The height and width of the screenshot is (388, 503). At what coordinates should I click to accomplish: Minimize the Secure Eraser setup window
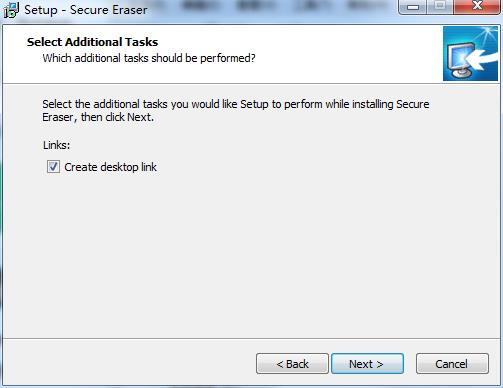(x=413, y=7)
